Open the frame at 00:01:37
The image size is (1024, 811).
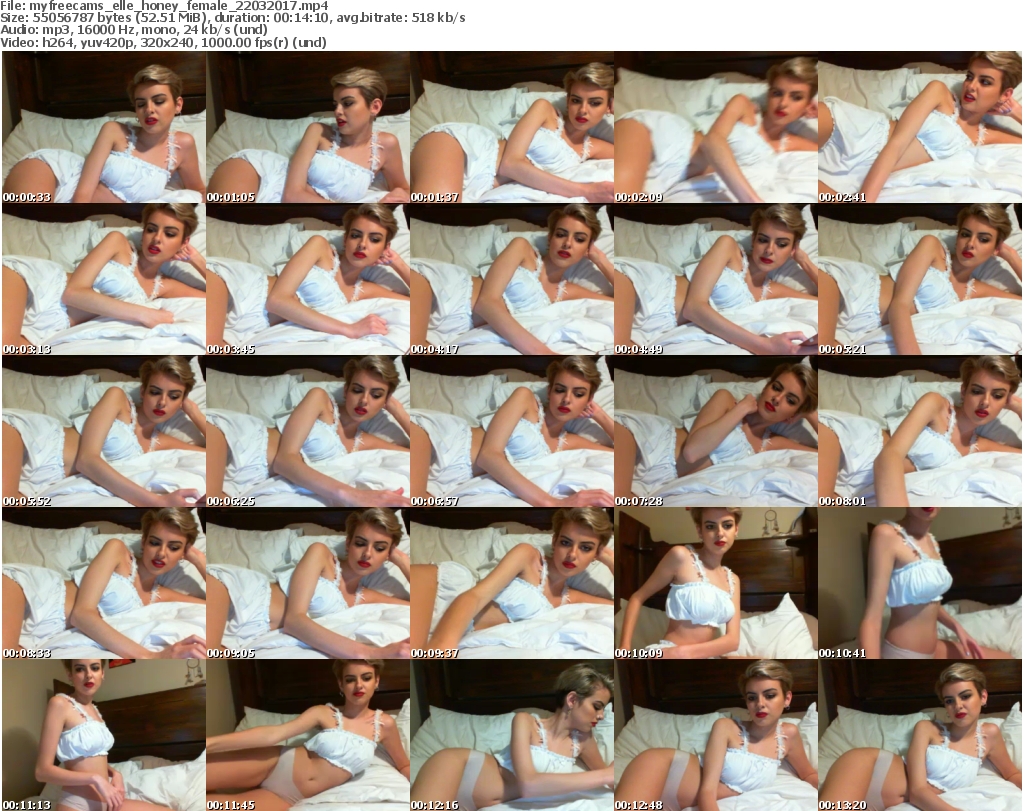pyautogui.click(x=512, y=127)
